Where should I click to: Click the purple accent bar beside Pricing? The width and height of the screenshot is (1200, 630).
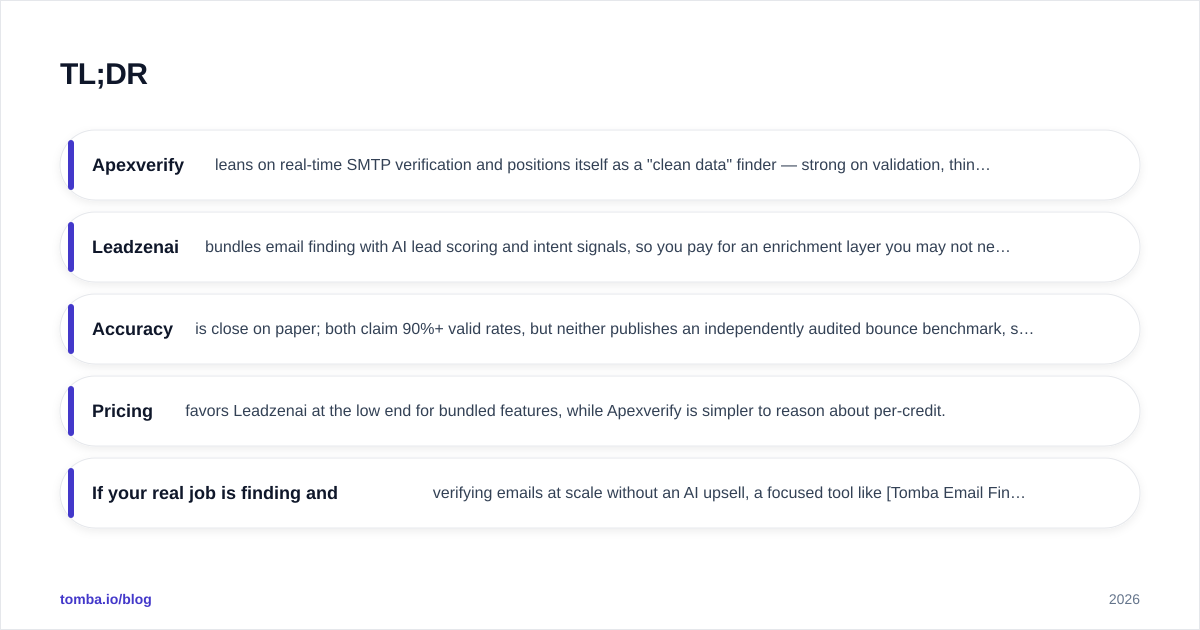tap(71, 411)
